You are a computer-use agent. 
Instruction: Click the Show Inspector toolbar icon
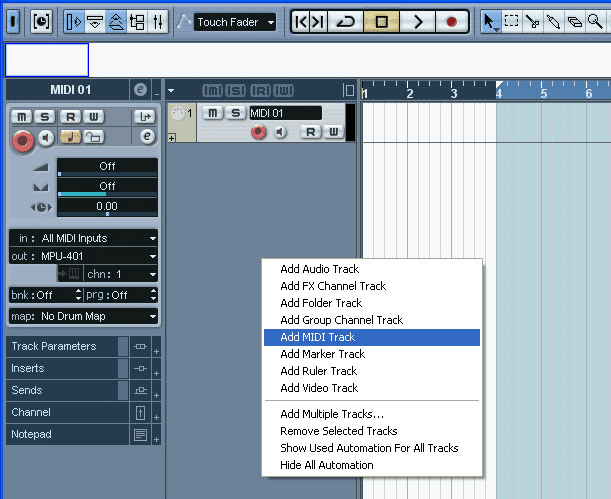(x=73, y=22)
